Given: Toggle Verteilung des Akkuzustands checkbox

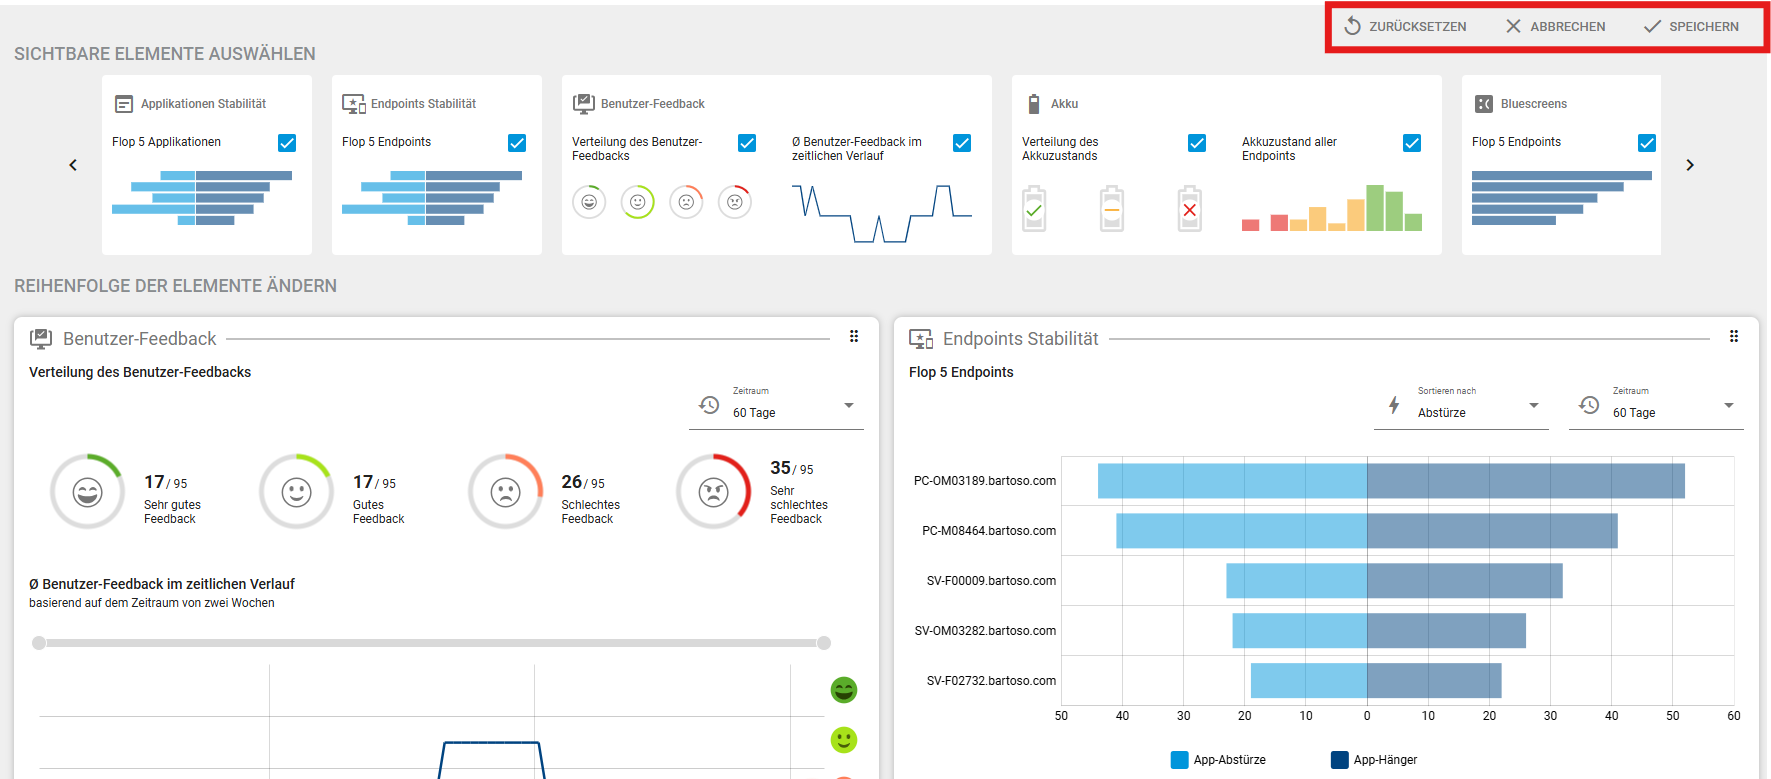Looking at the screenshot, I should [x=1197, y=143].
